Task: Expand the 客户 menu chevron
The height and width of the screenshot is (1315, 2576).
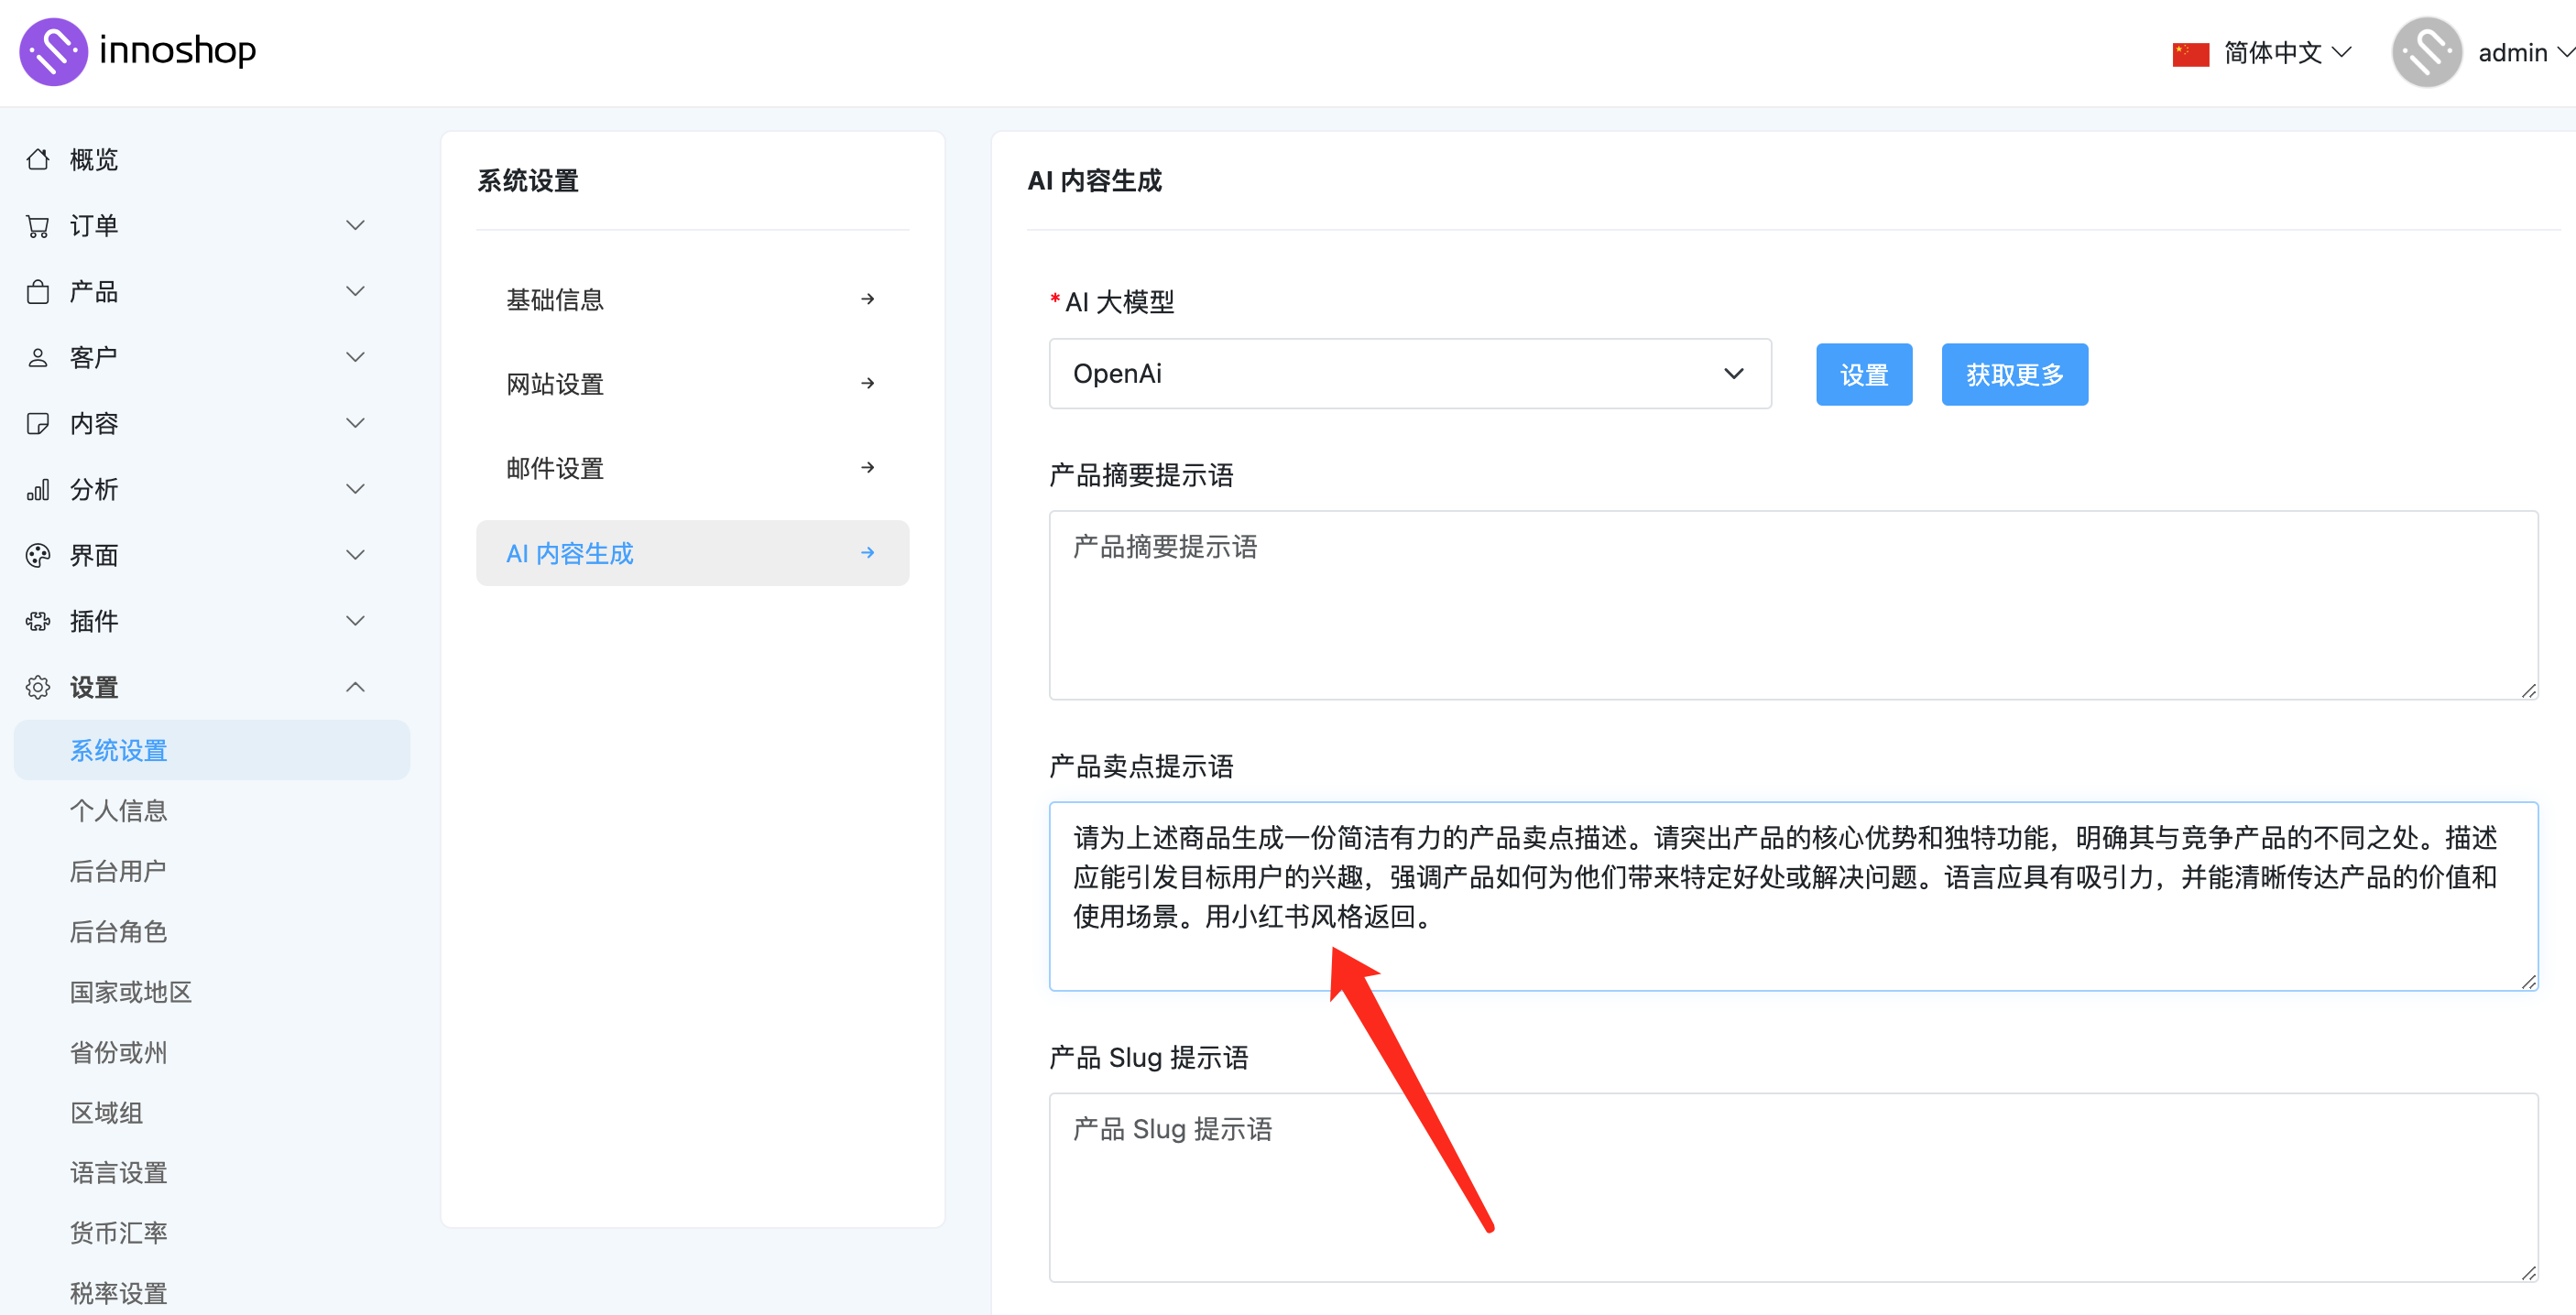Action: [x=355, y=357]
